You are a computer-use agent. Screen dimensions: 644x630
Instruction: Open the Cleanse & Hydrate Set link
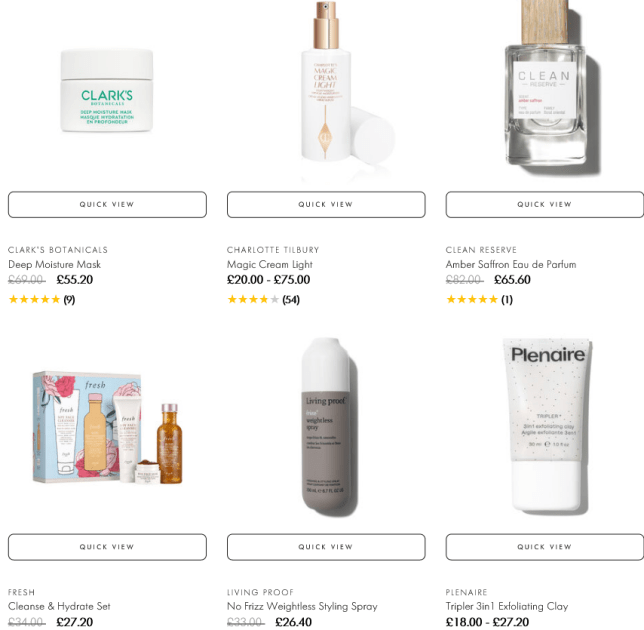[59, 607]
